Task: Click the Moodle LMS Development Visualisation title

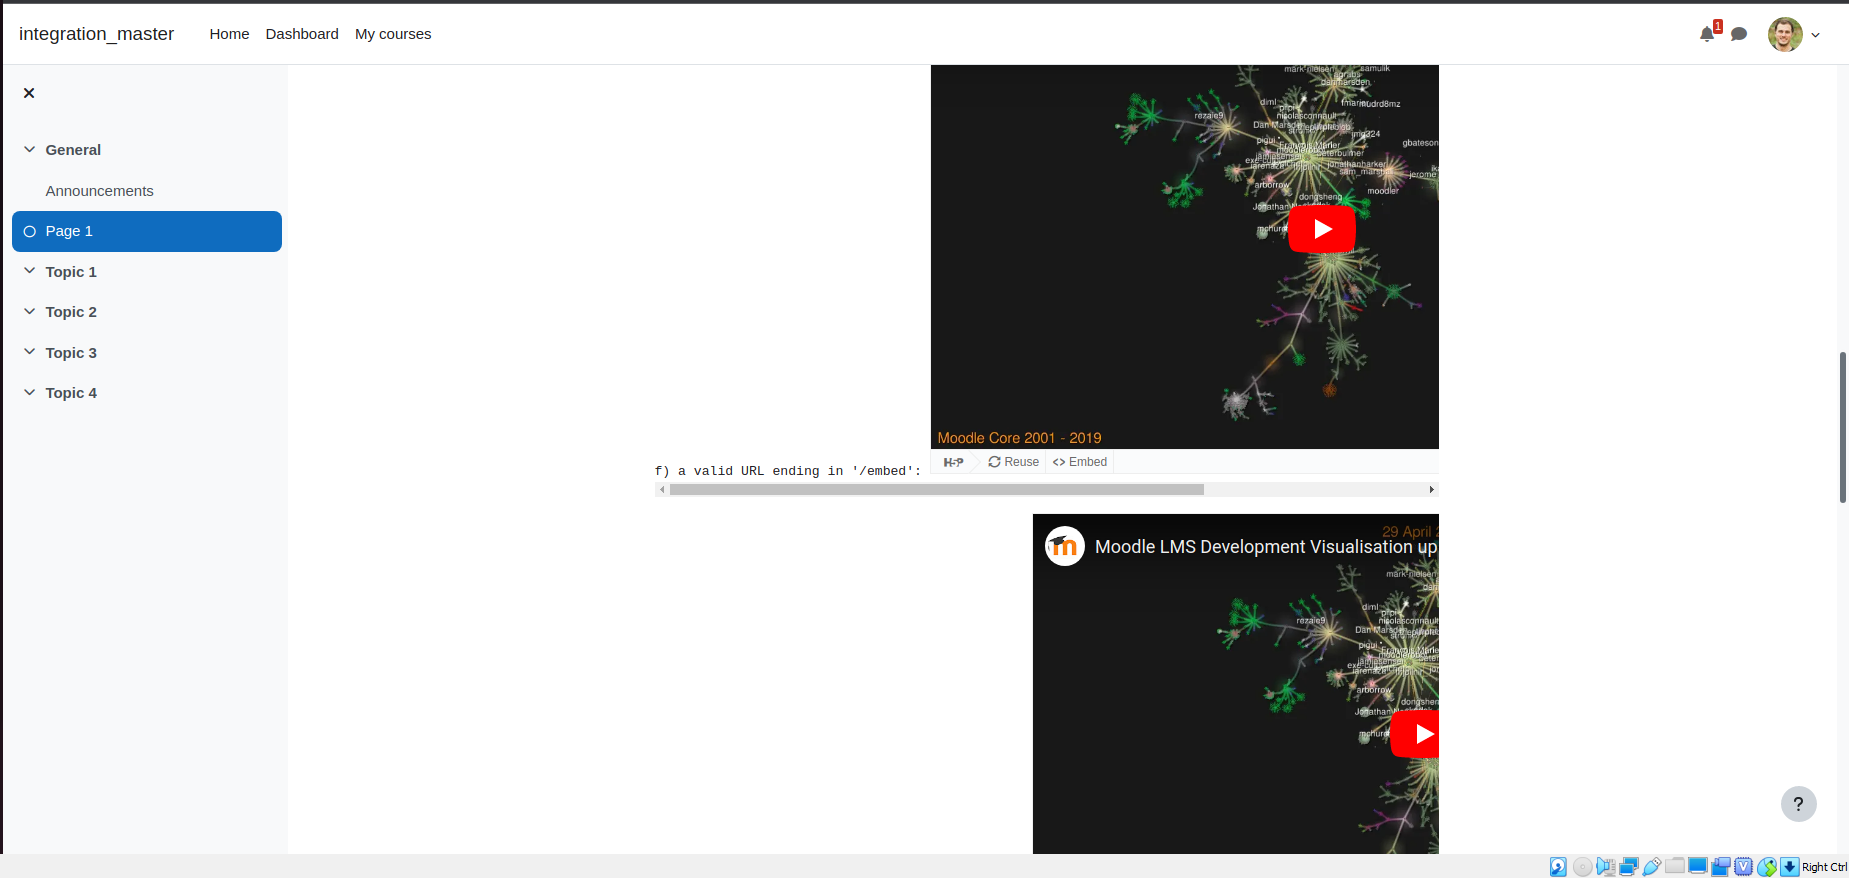Action: point(1266,547)
